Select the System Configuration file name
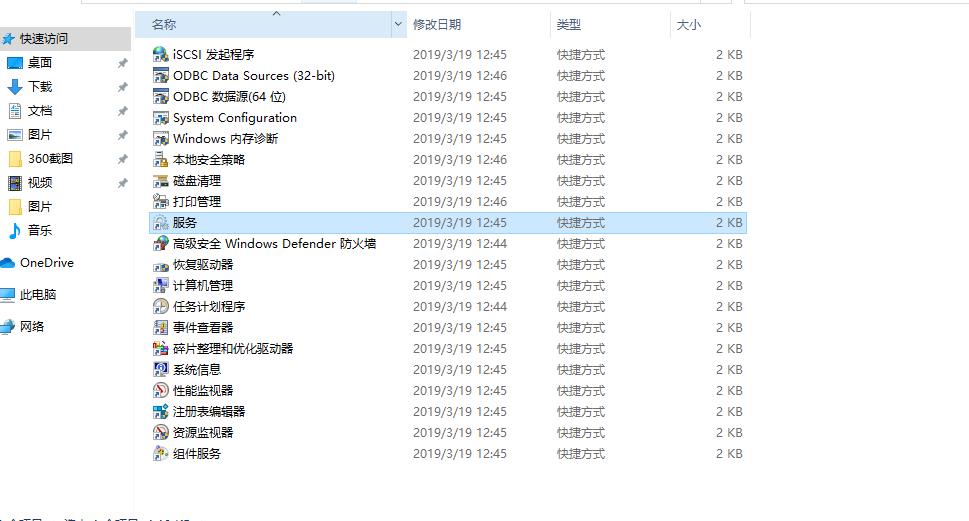This screenshot has width=969, height=521. (x=235, y=117)
